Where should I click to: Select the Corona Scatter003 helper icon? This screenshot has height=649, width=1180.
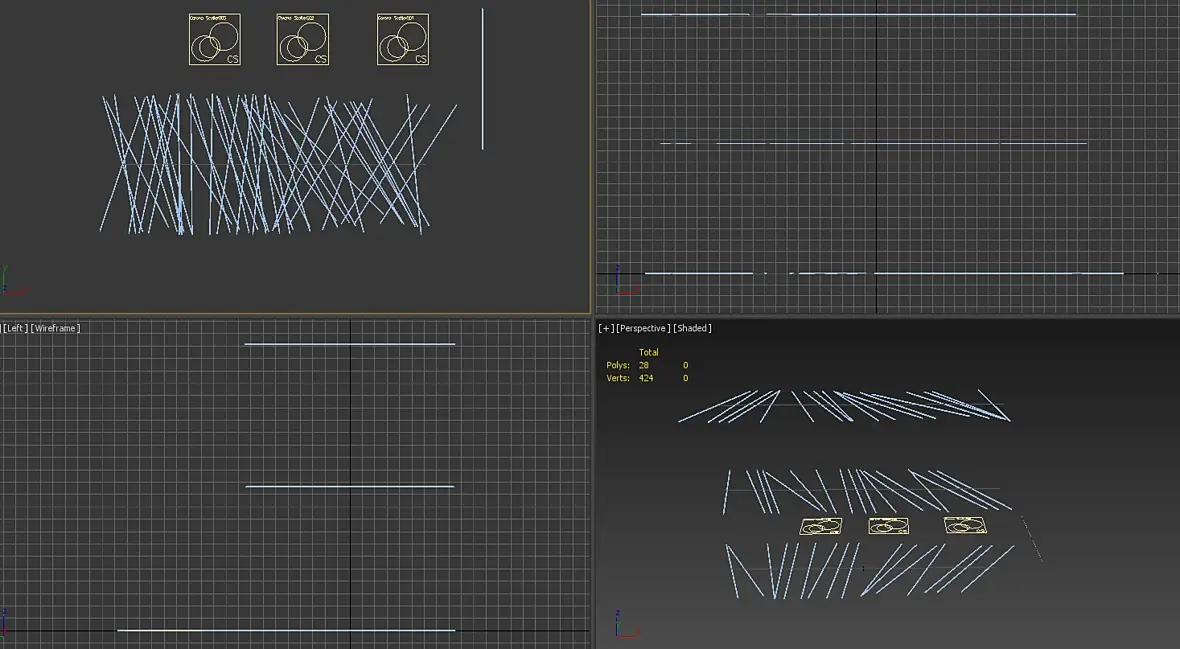point(214,39)
